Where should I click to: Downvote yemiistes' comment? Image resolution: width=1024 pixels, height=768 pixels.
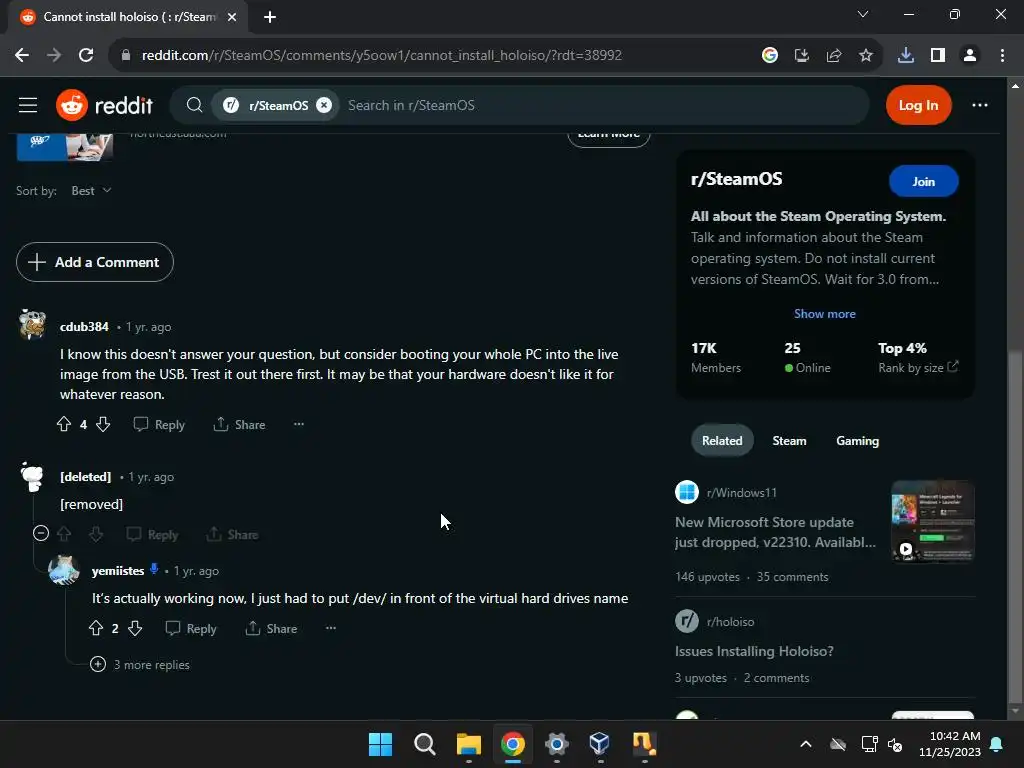tap(135, 628)
